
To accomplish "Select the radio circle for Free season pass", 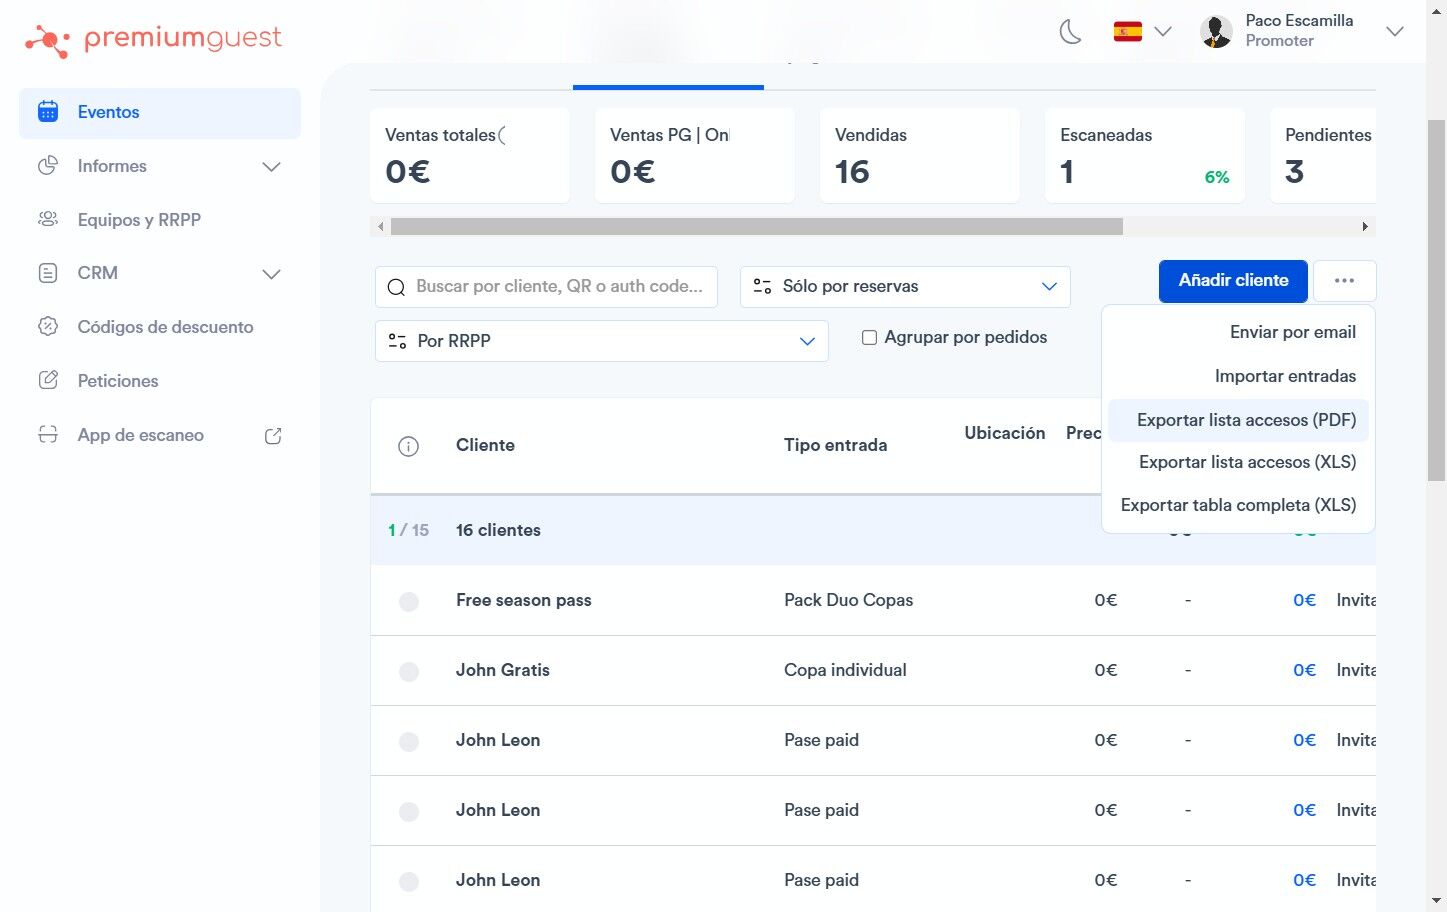I will point(409,601).
